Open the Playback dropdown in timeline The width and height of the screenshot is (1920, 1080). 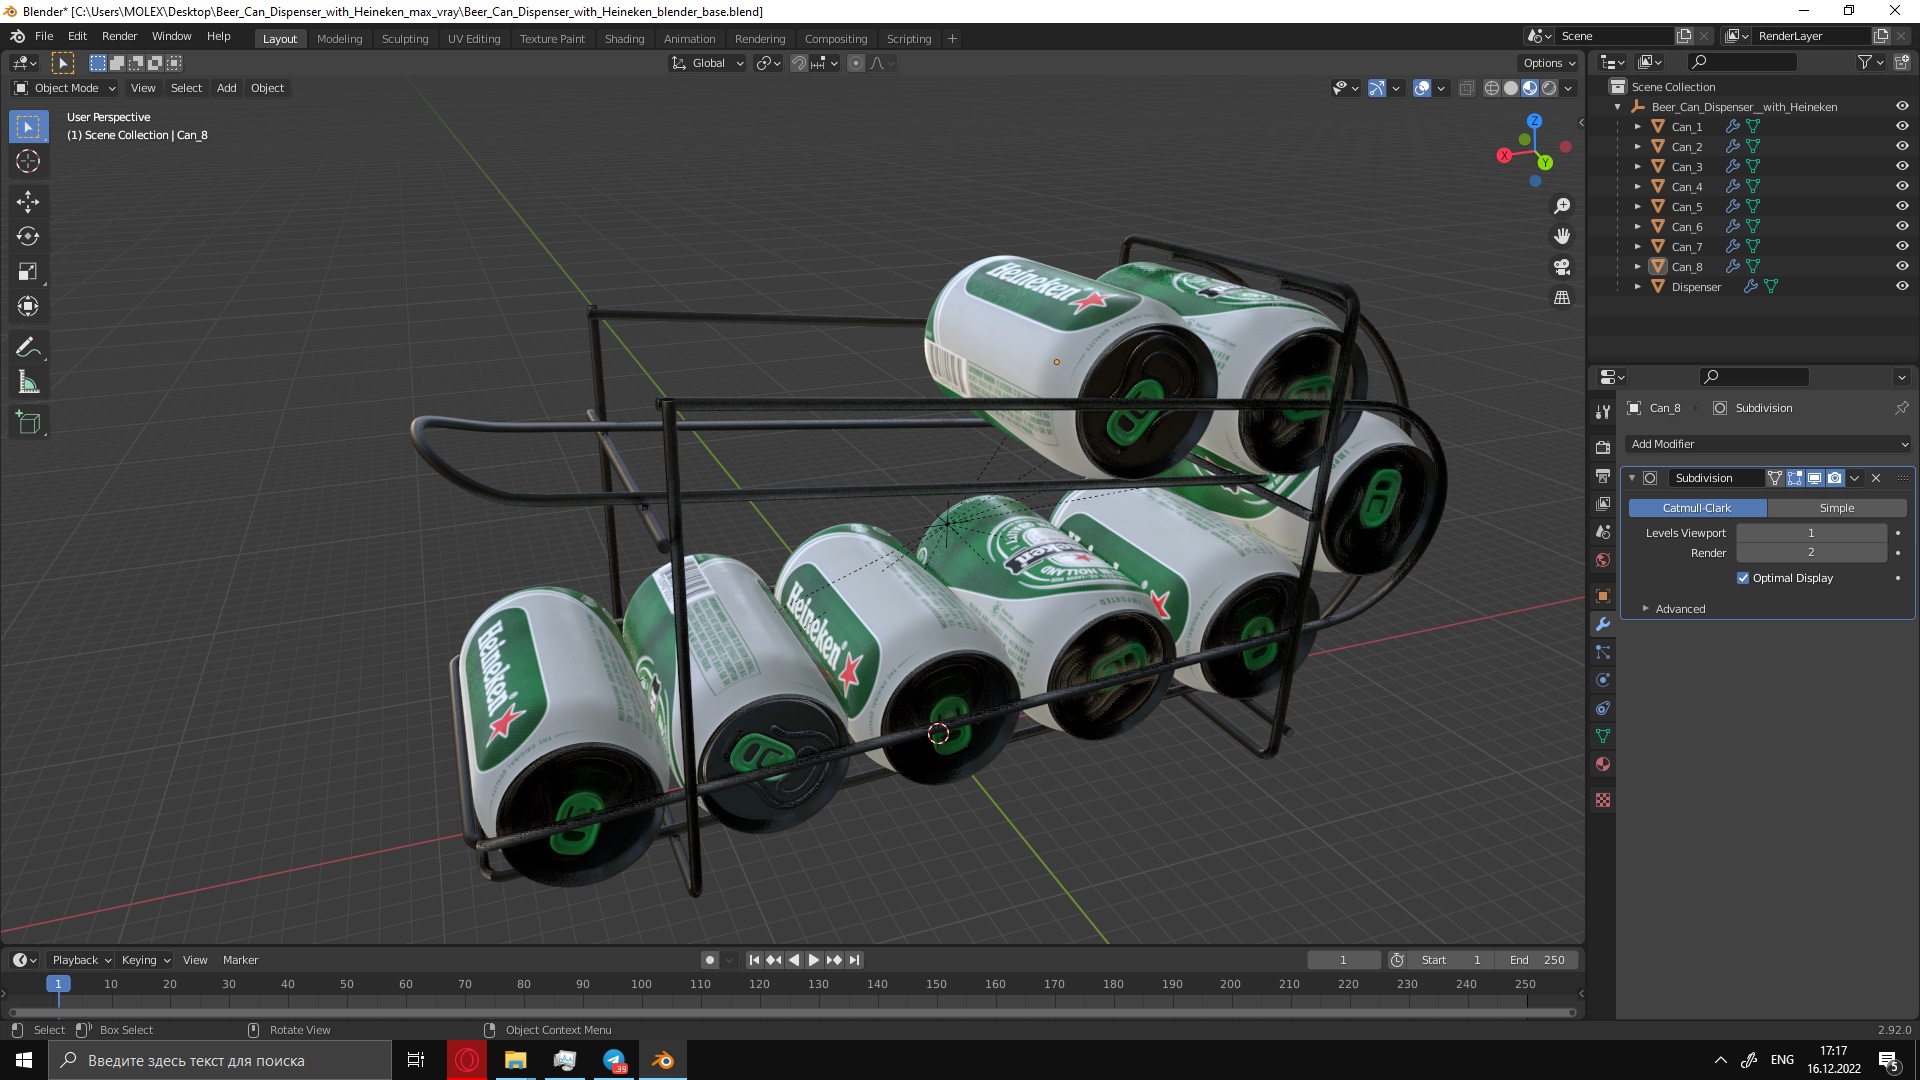click(81, 960)
